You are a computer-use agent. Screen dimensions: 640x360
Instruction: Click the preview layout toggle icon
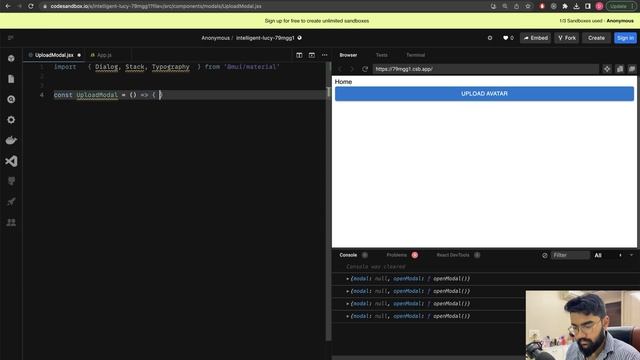(312, 55)
